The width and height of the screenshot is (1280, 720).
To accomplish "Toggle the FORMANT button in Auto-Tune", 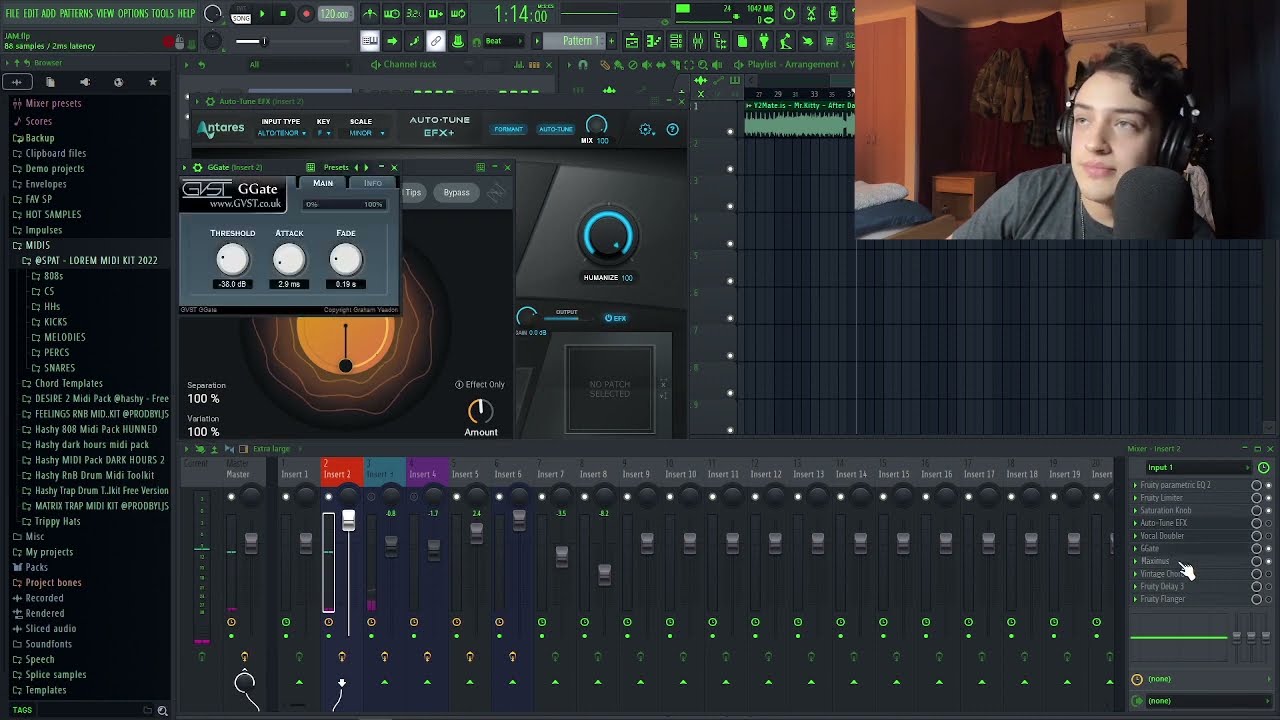I will click(508, 129).
